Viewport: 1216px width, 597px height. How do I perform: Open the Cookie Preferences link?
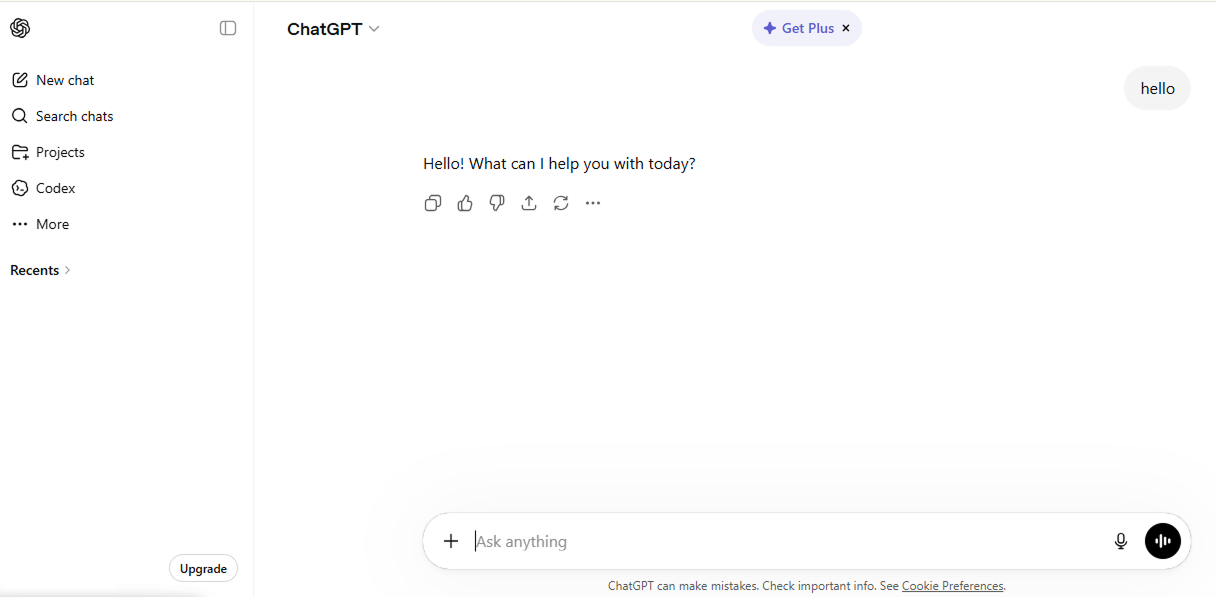[952, 586]
